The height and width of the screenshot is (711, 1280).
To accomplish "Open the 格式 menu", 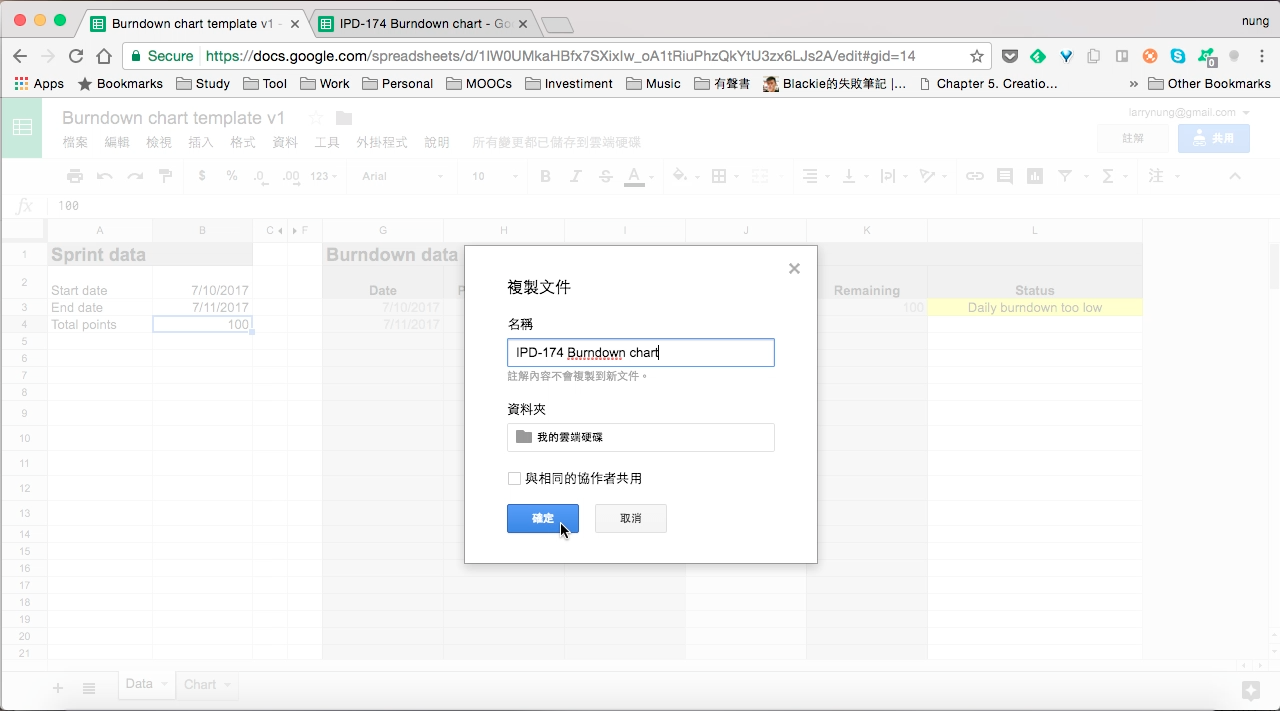I will coord(243,143).
